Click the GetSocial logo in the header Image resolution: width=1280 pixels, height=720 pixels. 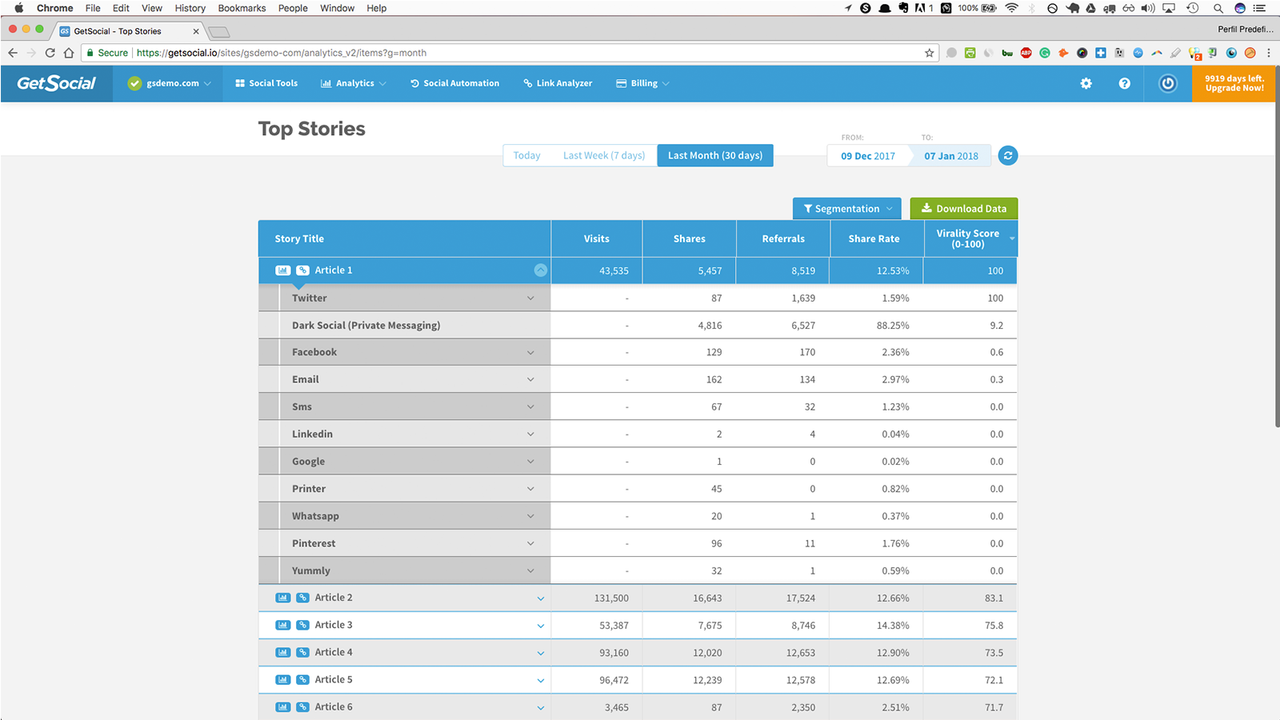[x=55, y=83]
